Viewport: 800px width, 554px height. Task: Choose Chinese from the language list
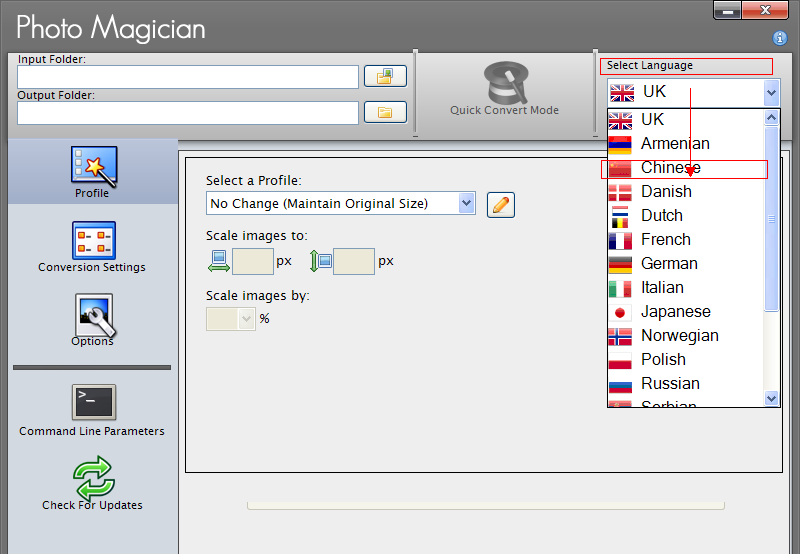click(x=670, y=168)
